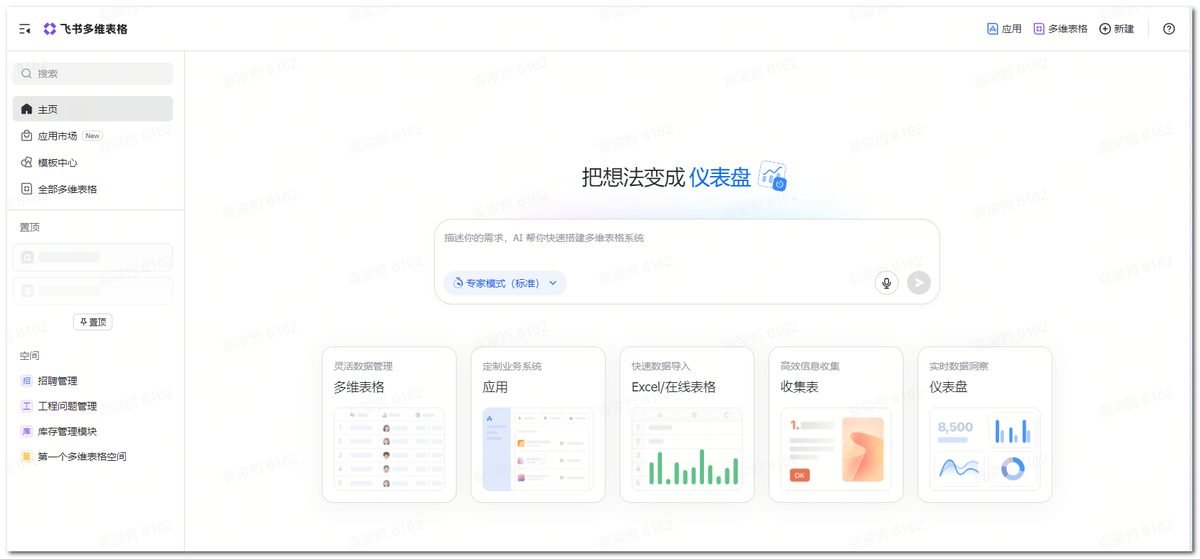Click the 实时数据洞察 caption

[959, 366]
